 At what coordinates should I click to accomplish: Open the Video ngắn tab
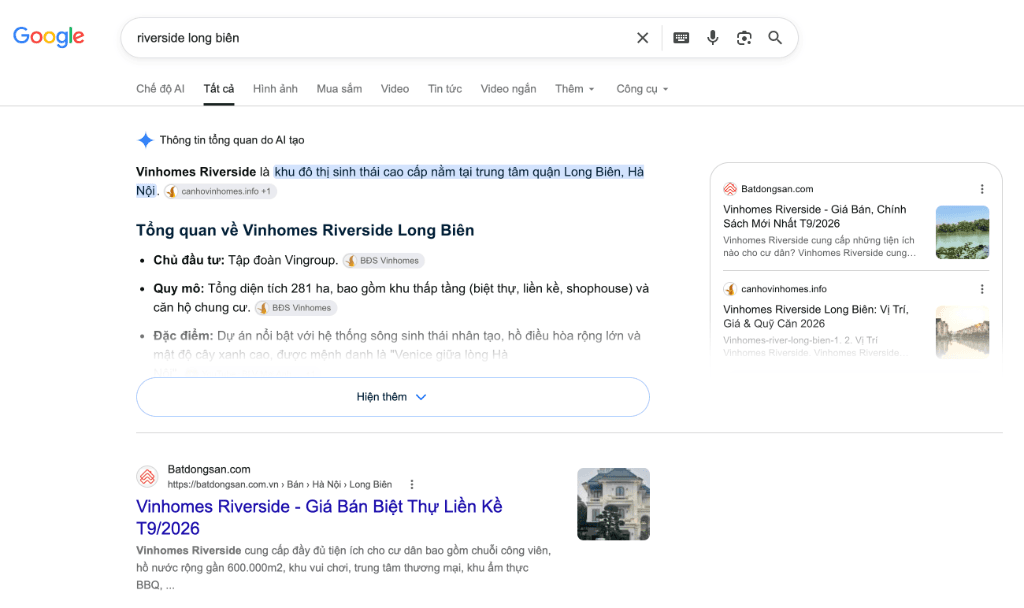pyautogui.click(x=509, y=89)
